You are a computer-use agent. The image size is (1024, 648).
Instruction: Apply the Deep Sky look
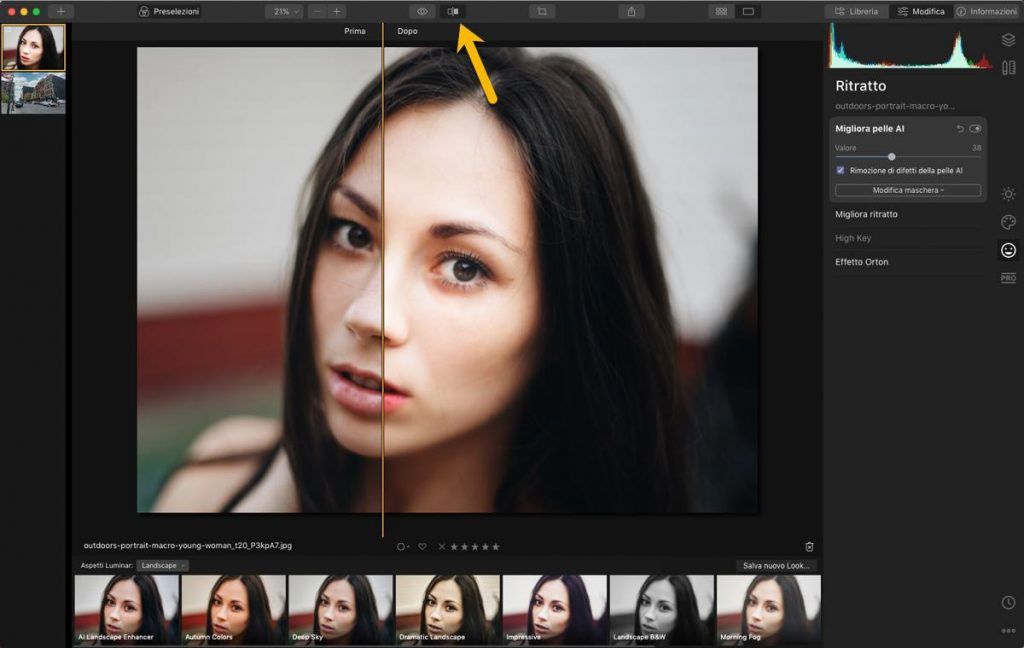click(x=340, y=610)
